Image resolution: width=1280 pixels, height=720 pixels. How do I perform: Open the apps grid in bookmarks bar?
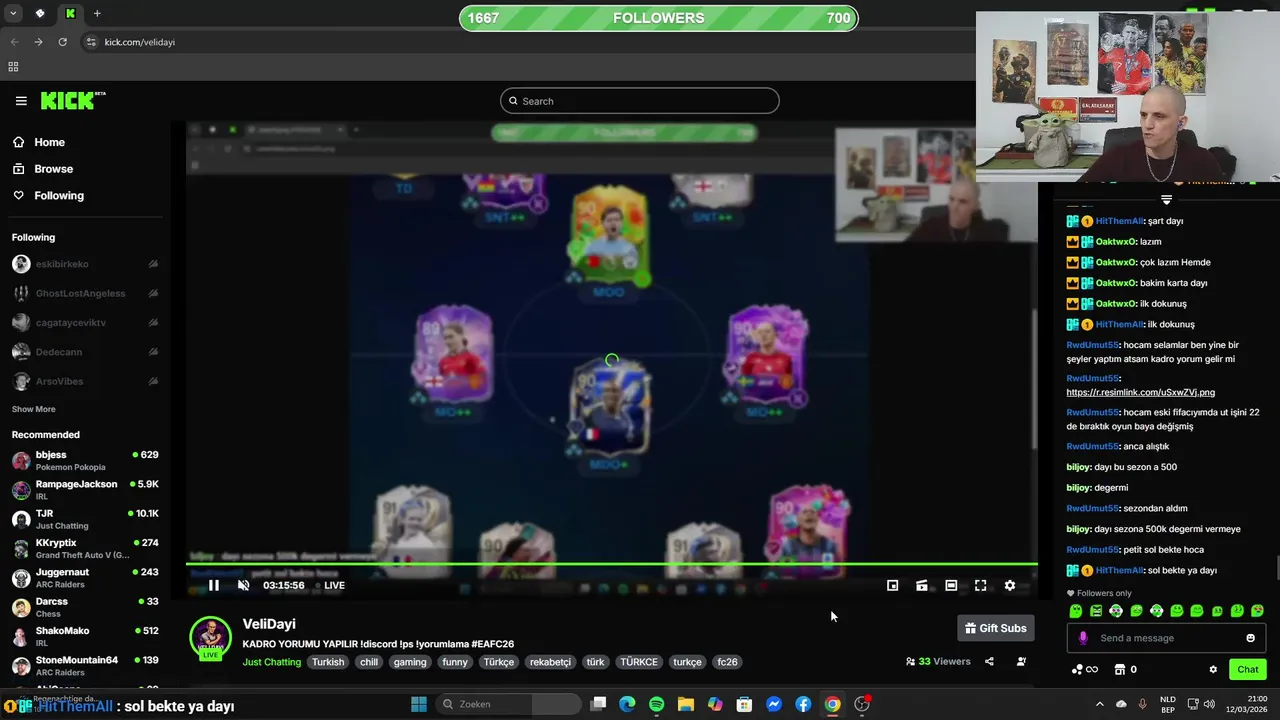[13, 67]
